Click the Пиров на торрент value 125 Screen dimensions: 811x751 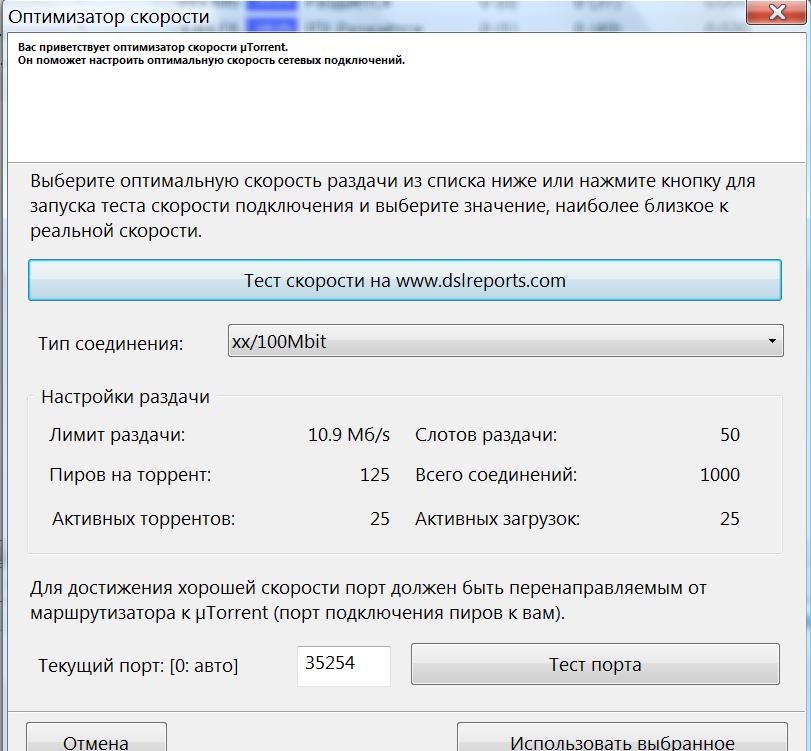pyautogui.click(x=374, y=475)
